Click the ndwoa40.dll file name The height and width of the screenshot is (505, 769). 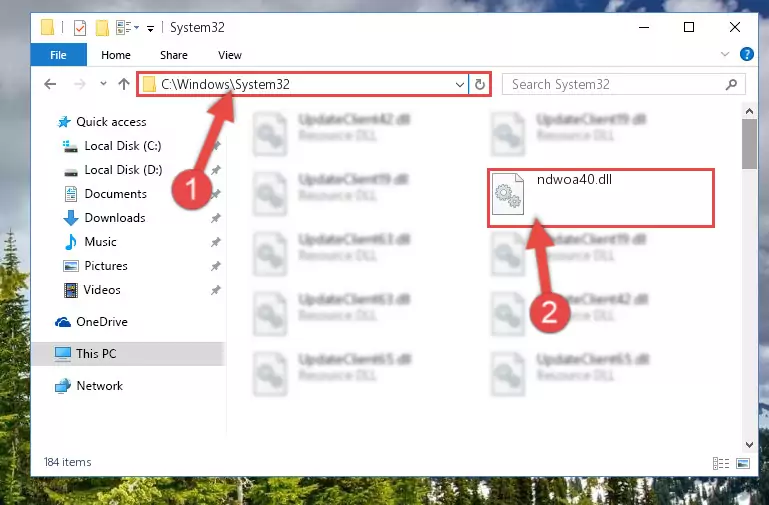click(574, 179)
